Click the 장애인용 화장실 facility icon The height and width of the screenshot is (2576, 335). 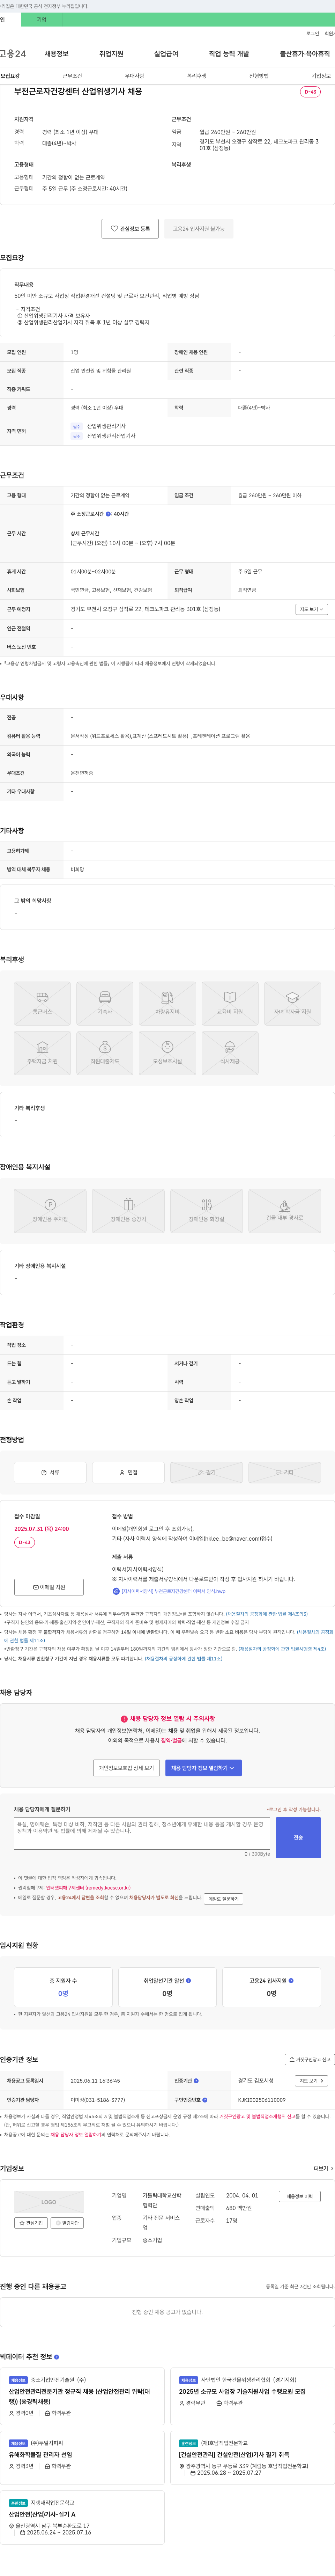click(x=206, y=1211)
